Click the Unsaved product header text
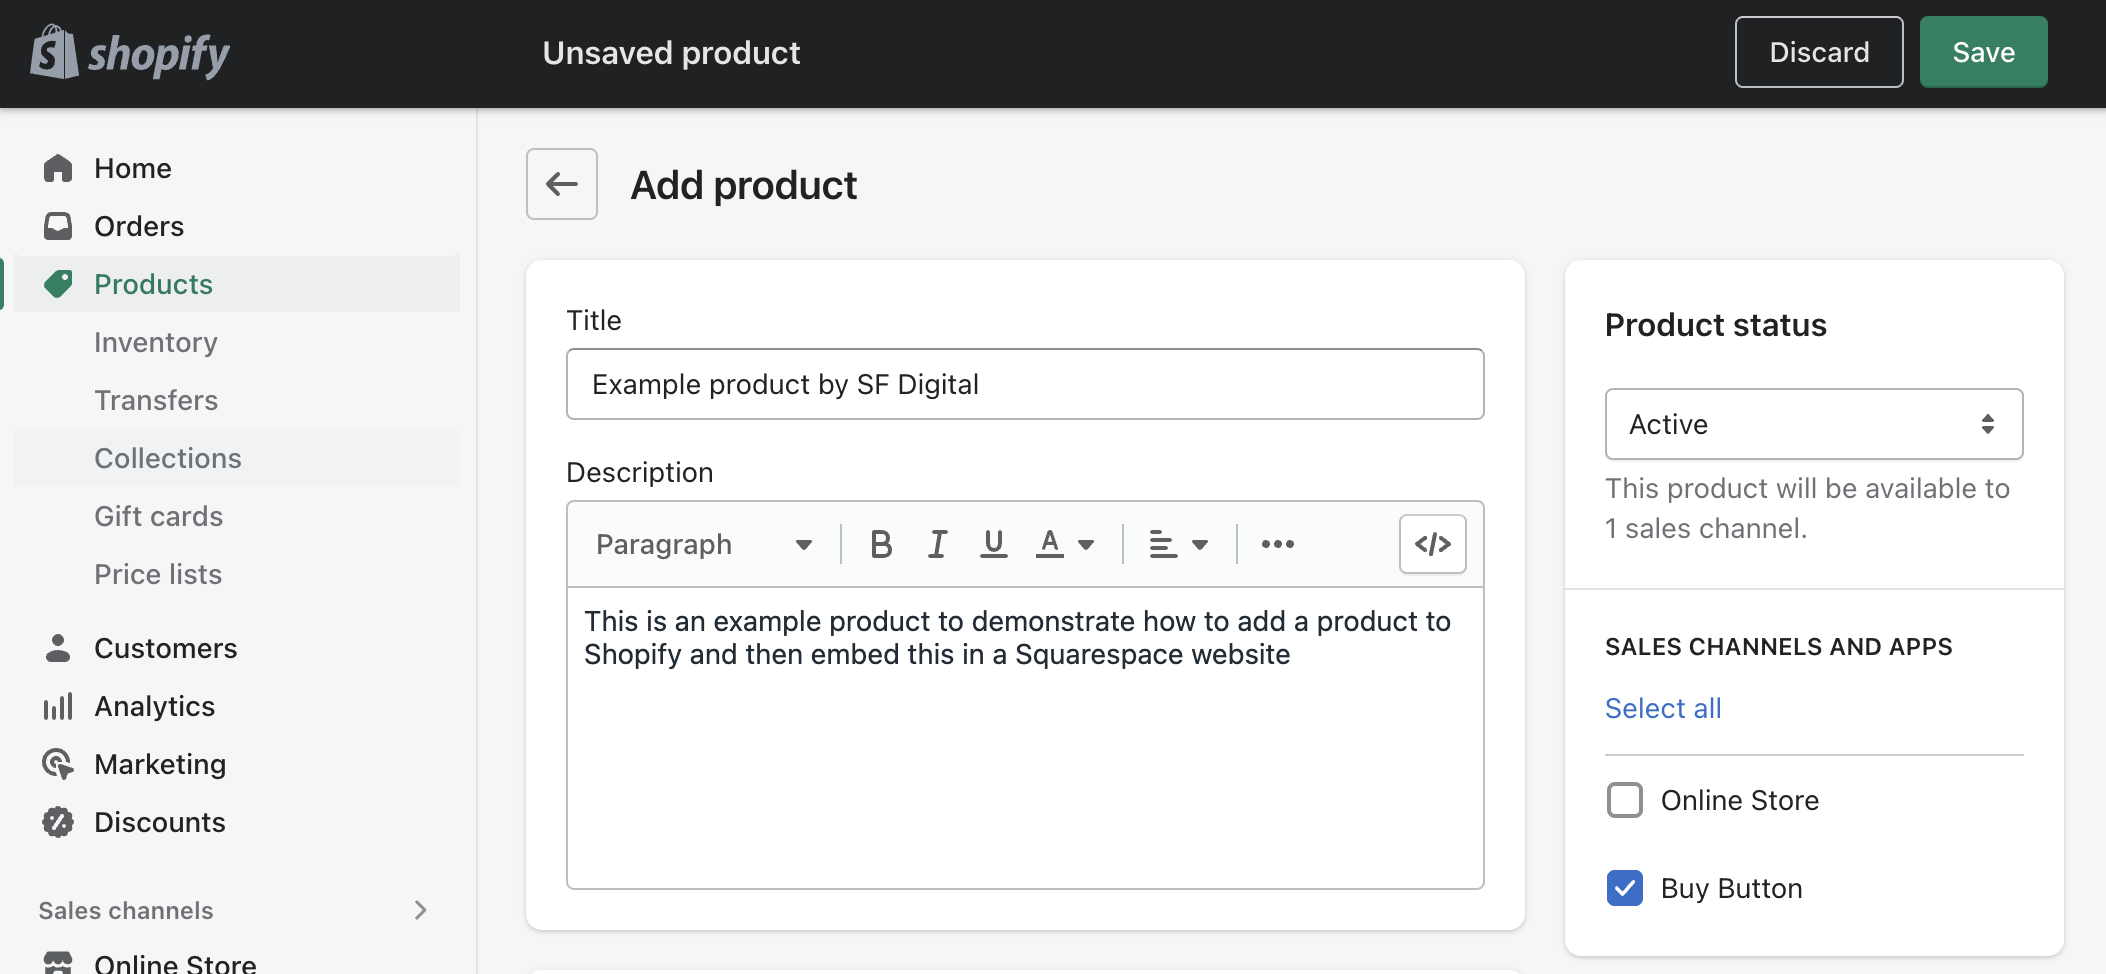This screenshot has height=974, width=2106. click(x=671, y=52)
